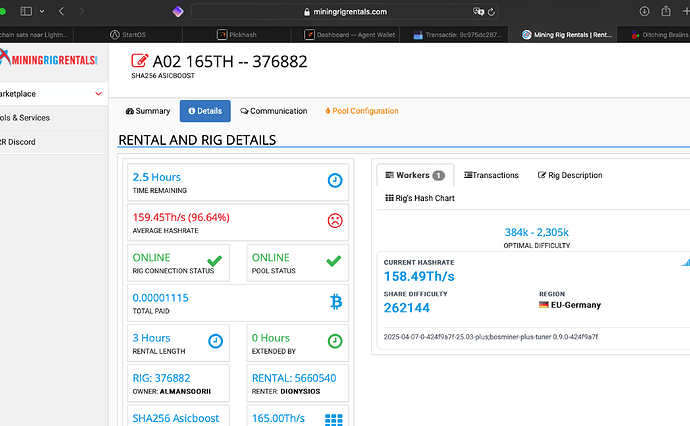Click the A02 165TH -- 376882 title
690x426 pixels.
tap(230, 61)
